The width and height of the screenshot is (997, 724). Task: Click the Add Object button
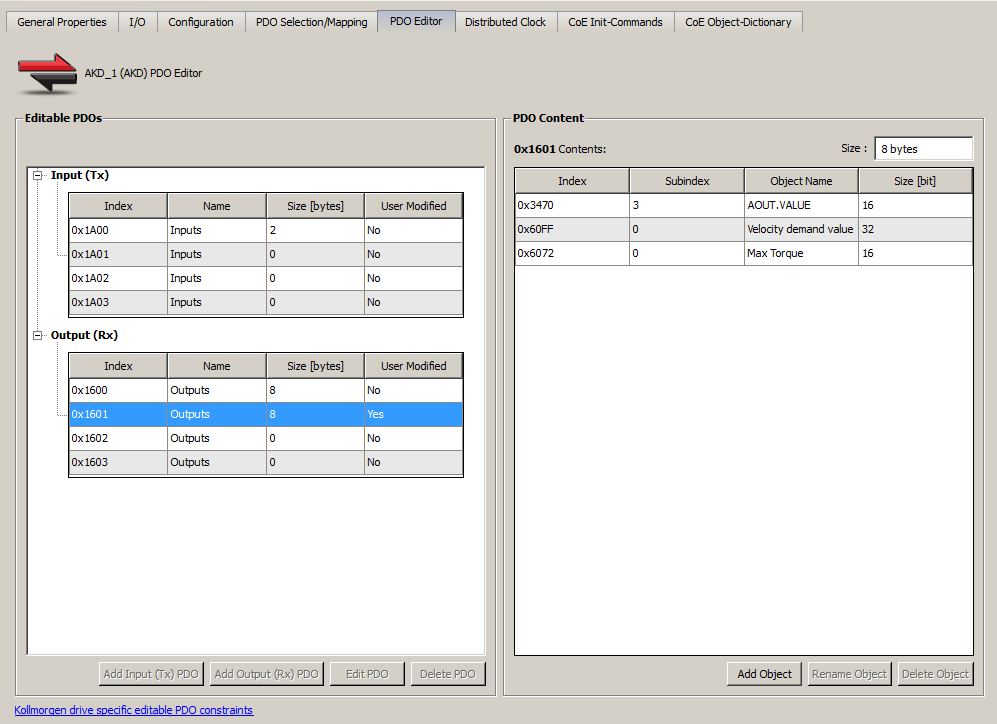[764, 674]
